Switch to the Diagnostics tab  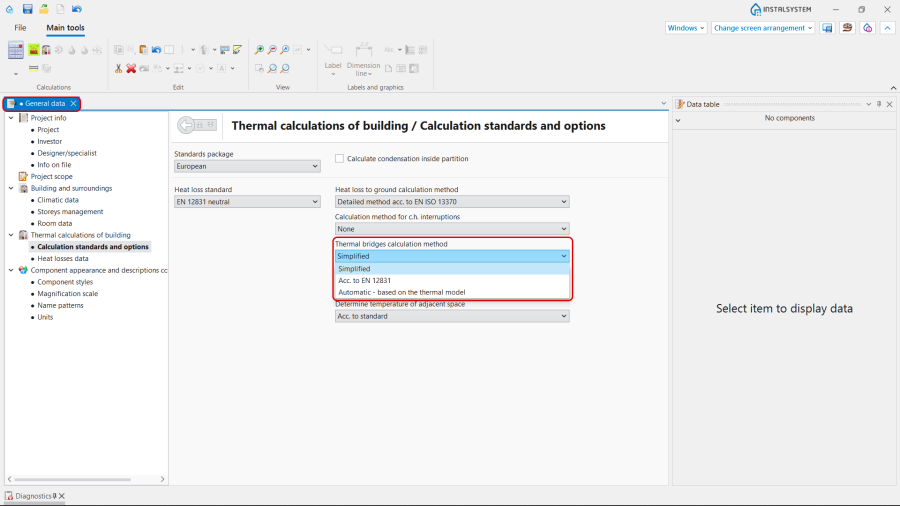click(34, 496)
